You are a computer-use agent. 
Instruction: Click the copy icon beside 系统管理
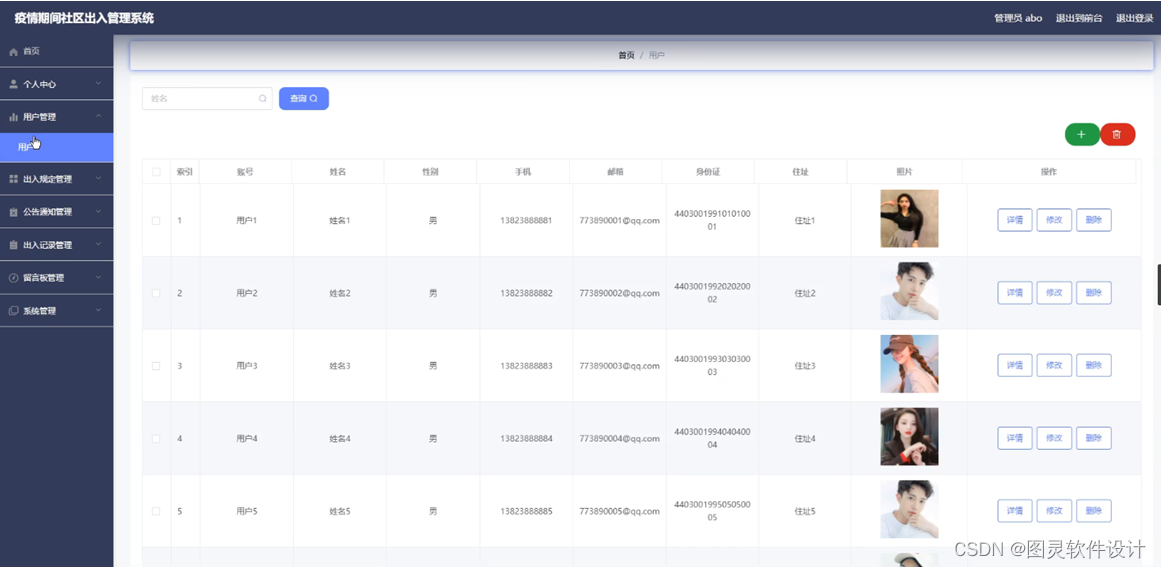[x=13, y=311]
